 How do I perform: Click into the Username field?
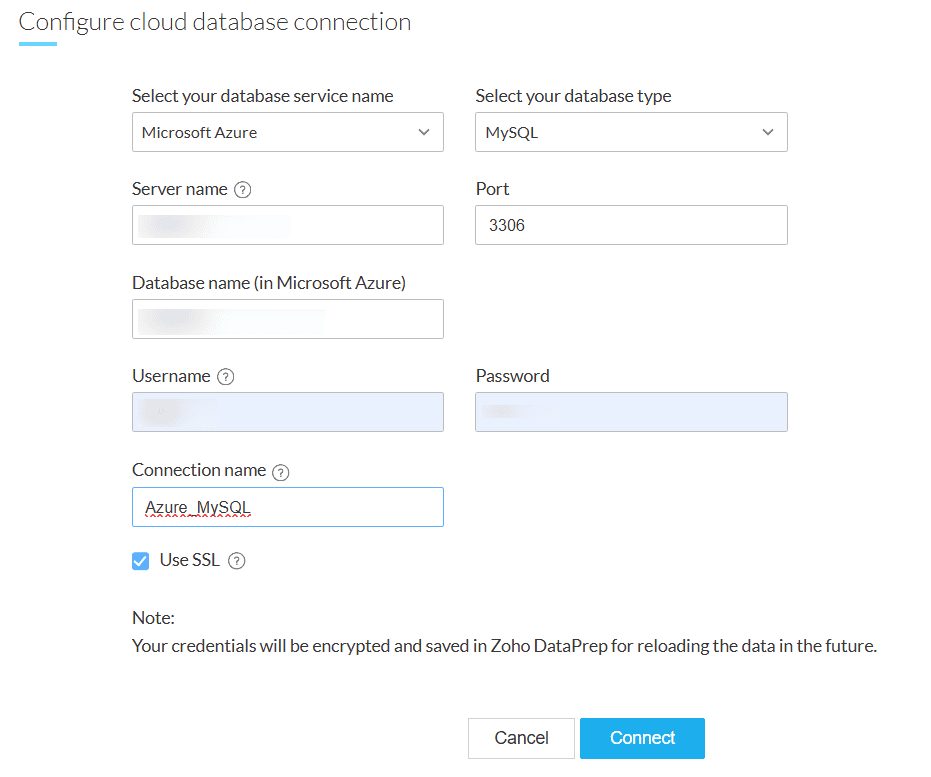287,412
